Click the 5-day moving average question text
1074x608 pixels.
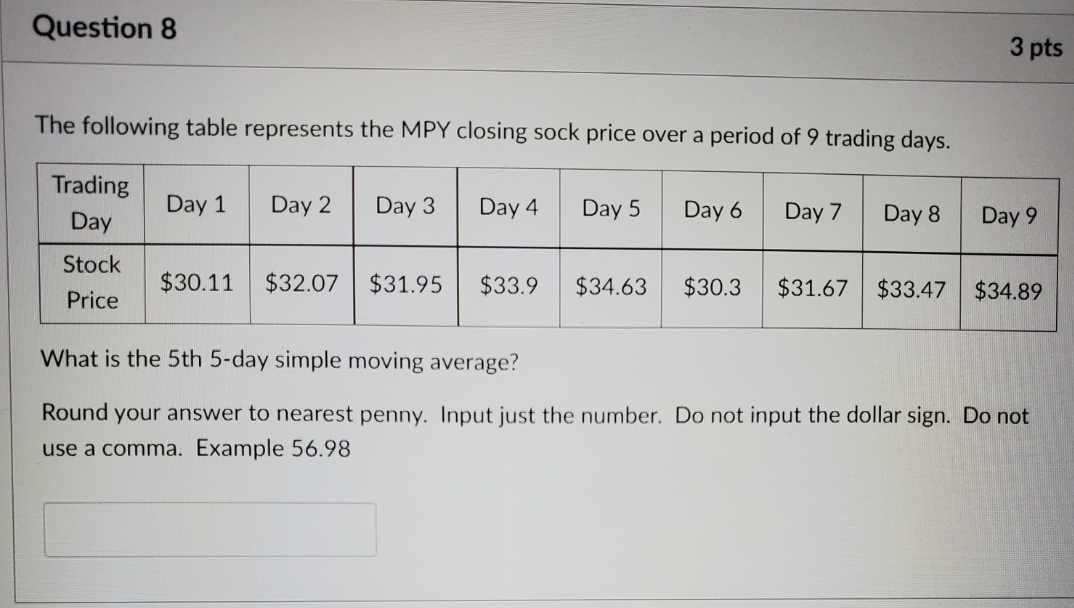point(277,360)
